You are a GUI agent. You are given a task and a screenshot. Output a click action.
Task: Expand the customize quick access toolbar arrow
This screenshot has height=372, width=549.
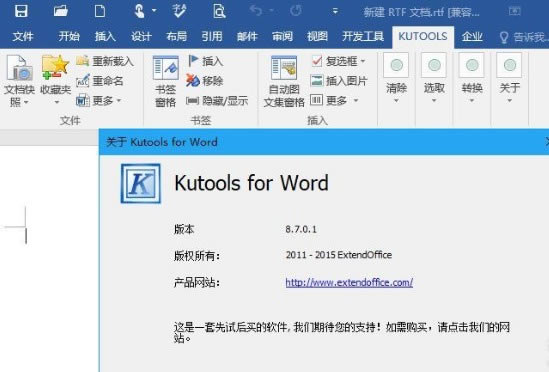click(335, 11)
